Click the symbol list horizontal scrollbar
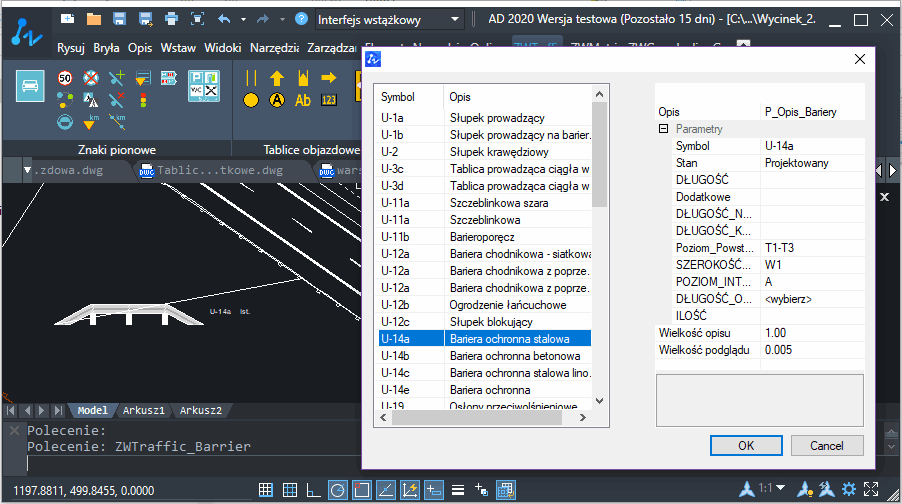 point(483,418)
